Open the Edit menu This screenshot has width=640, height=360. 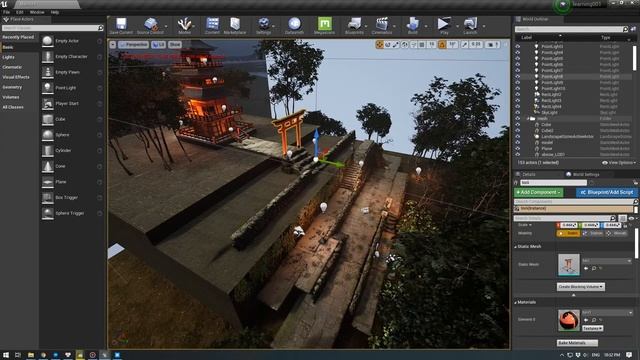click(x=20, y=12)
